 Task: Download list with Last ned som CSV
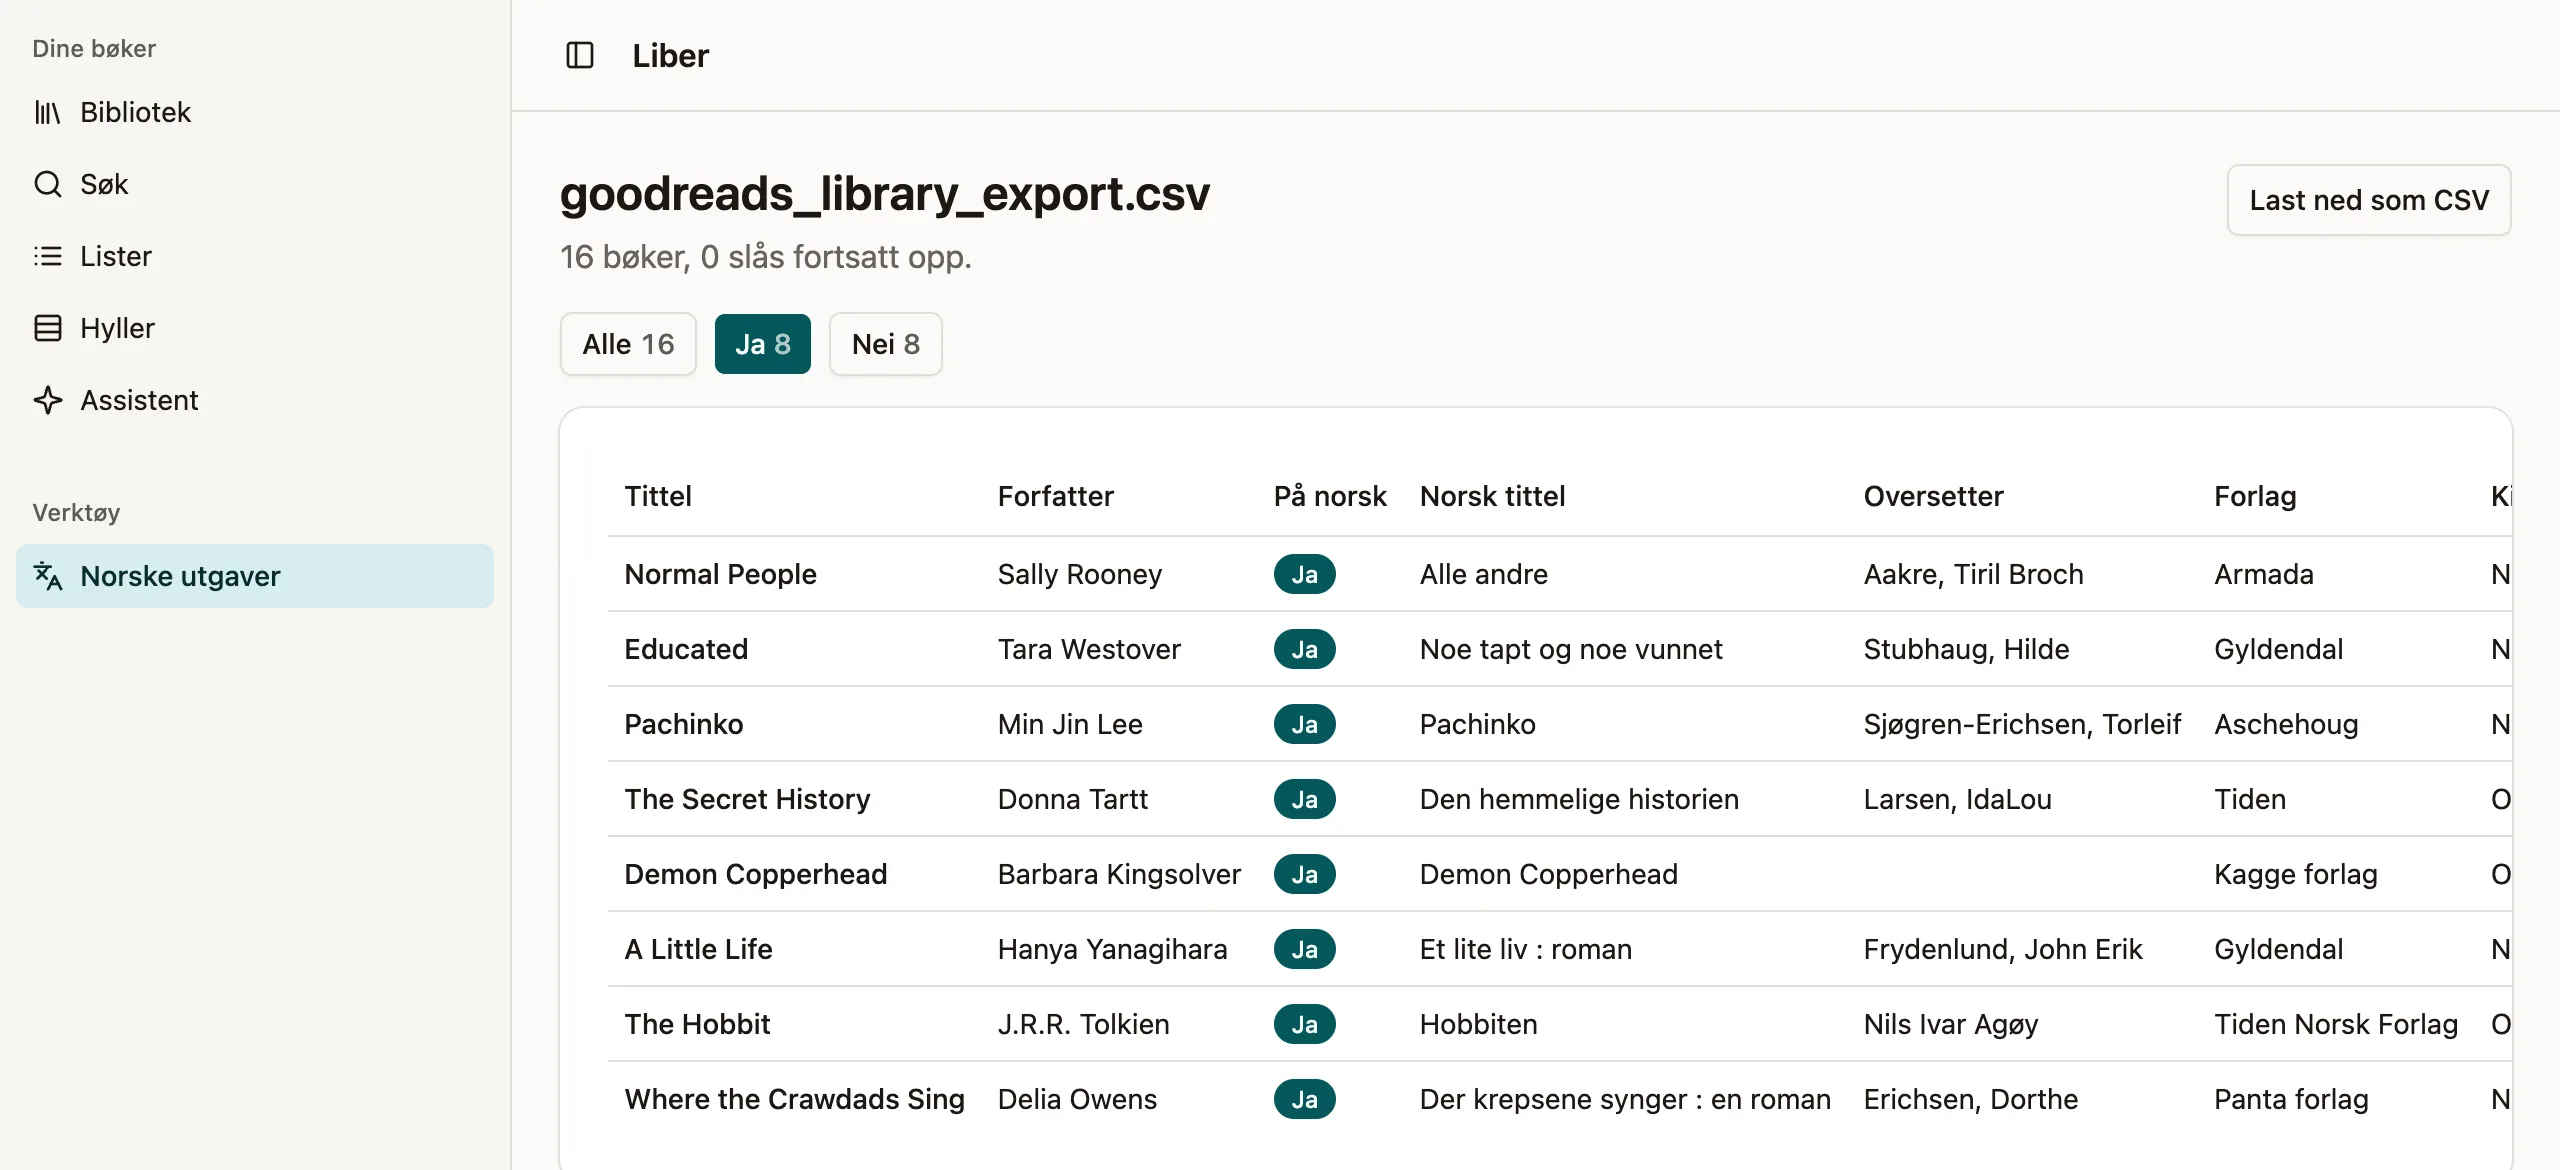click(x=2369, y=200)
